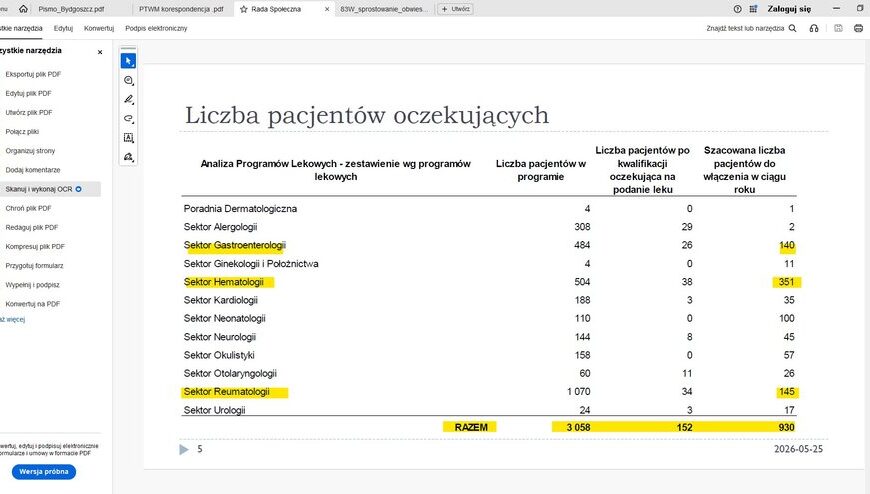The width and height of the screenshot is (870, 494).
Task: Select the arrow selection tool
Action: pyautogui.click(x=128, y=61)
